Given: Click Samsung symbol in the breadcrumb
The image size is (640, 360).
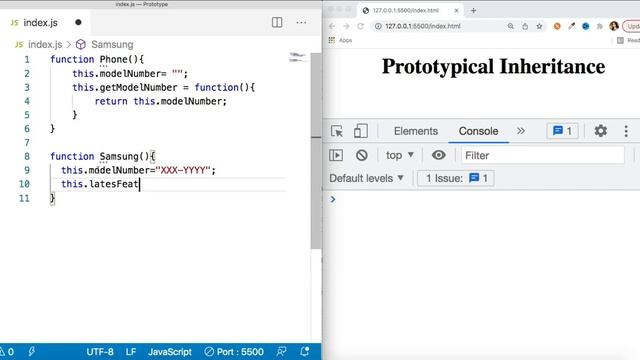Looking at the screenshot, I should pos(112,44).
